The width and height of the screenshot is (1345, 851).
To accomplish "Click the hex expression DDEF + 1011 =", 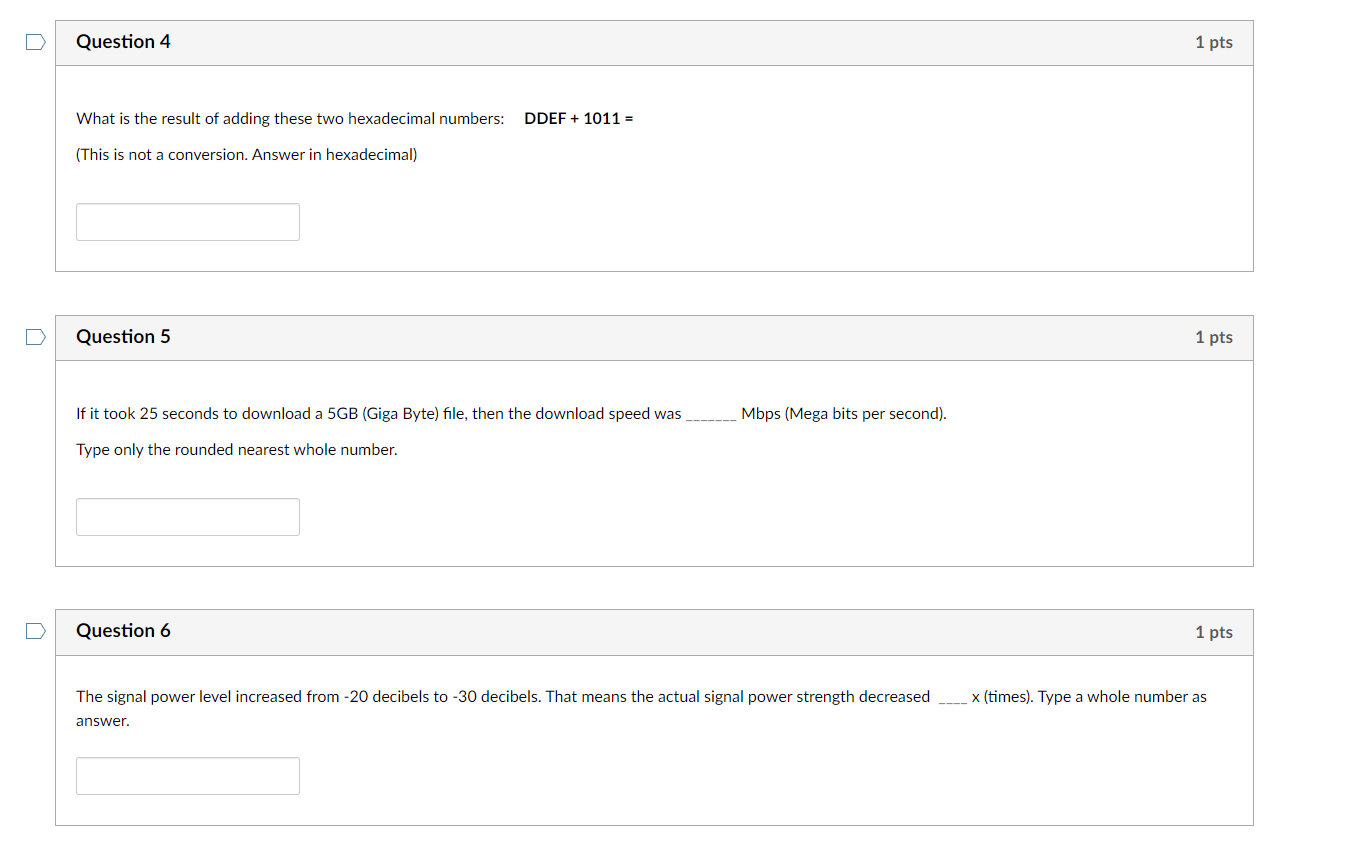I will tap(579, 119).
